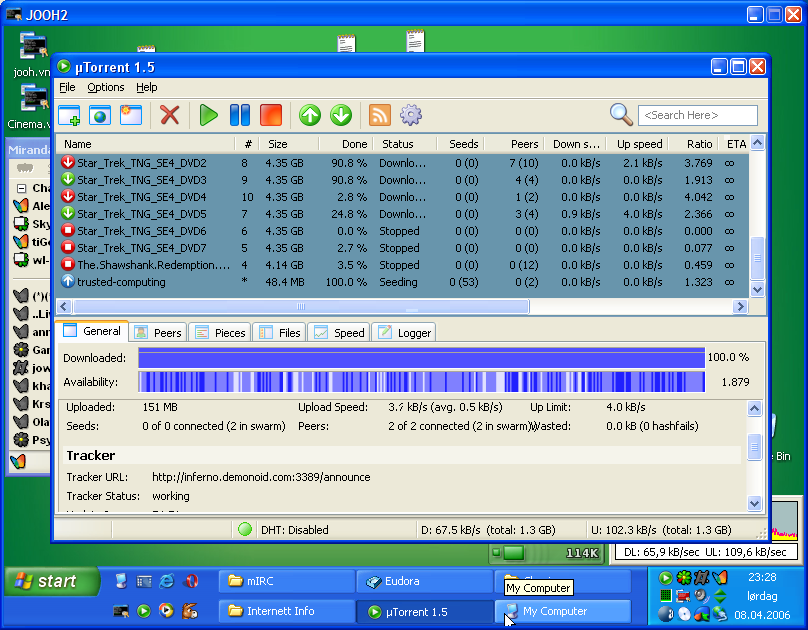
Task: Open the File menu
Action: coord(67,87)
